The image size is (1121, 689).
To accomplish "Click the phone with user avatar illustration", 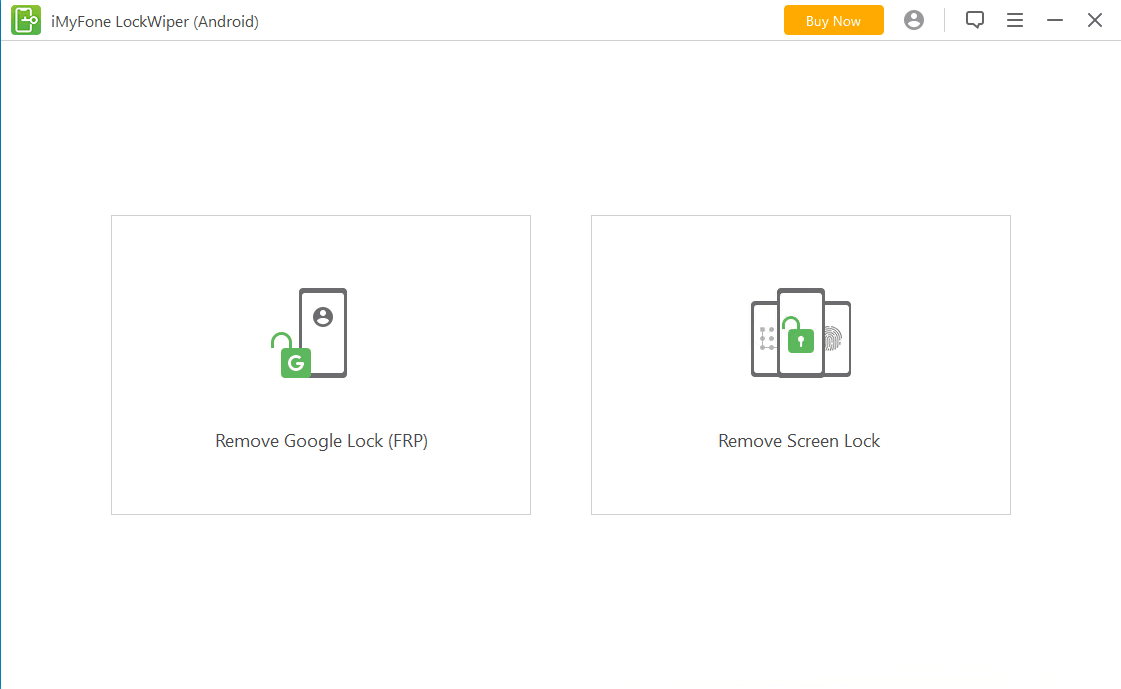I will point(323,332).
